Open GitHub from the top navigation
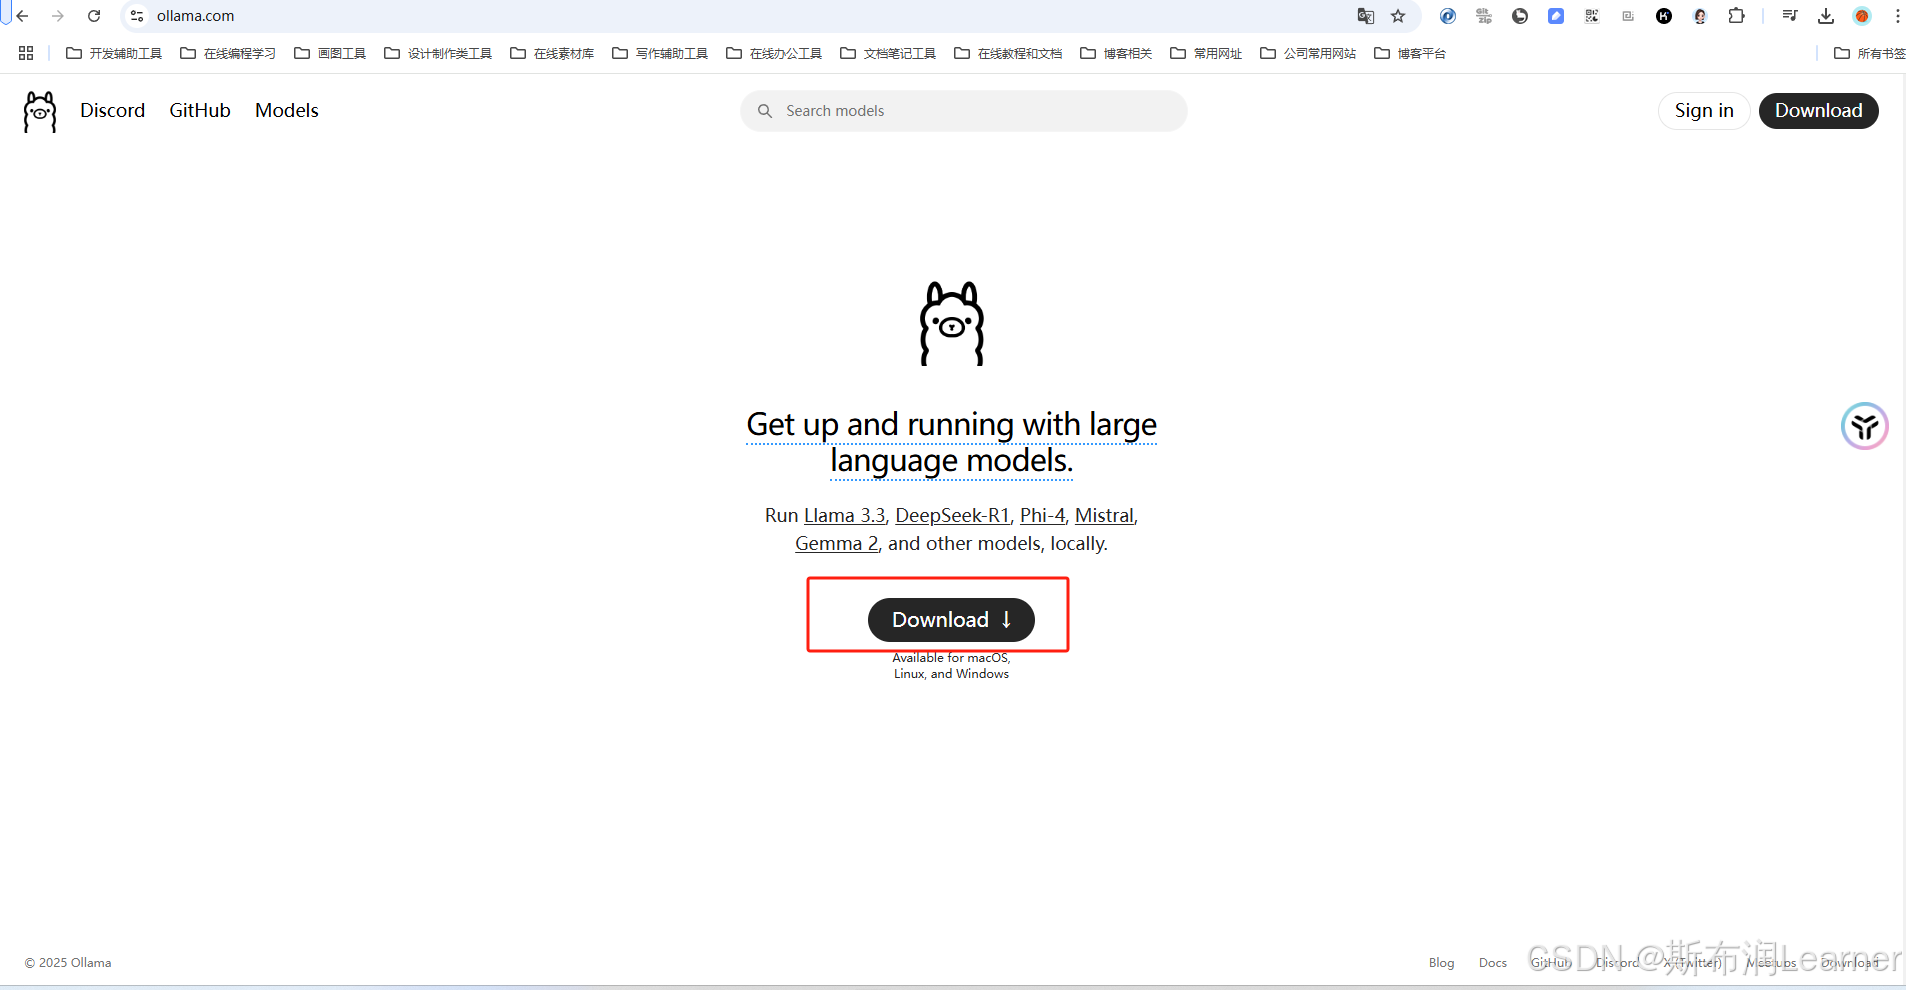 click(x=200, y=111)
